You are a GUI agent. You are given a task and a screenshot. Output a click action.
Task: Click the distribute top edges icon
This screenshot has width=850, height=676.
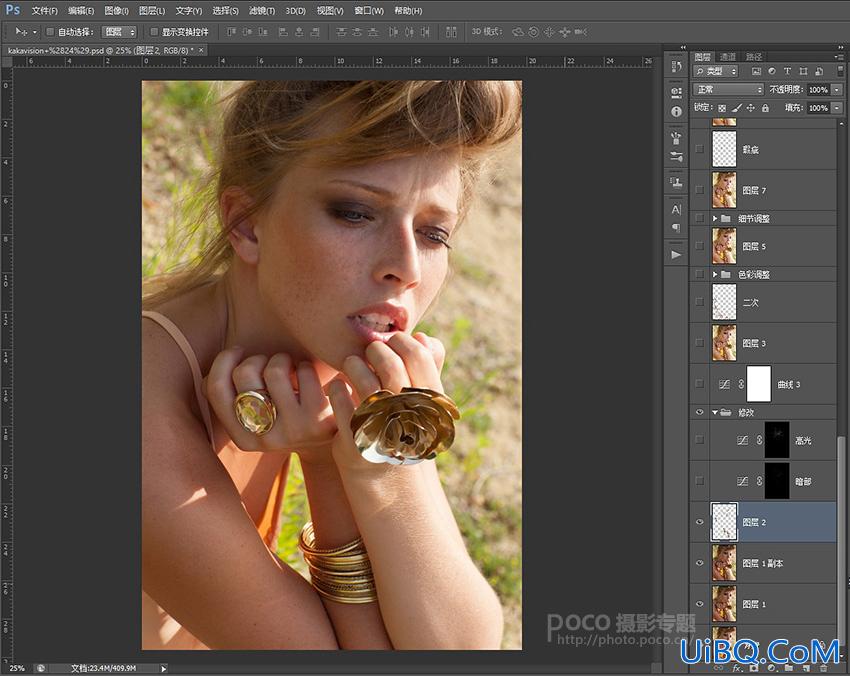(x=341, y=32)
